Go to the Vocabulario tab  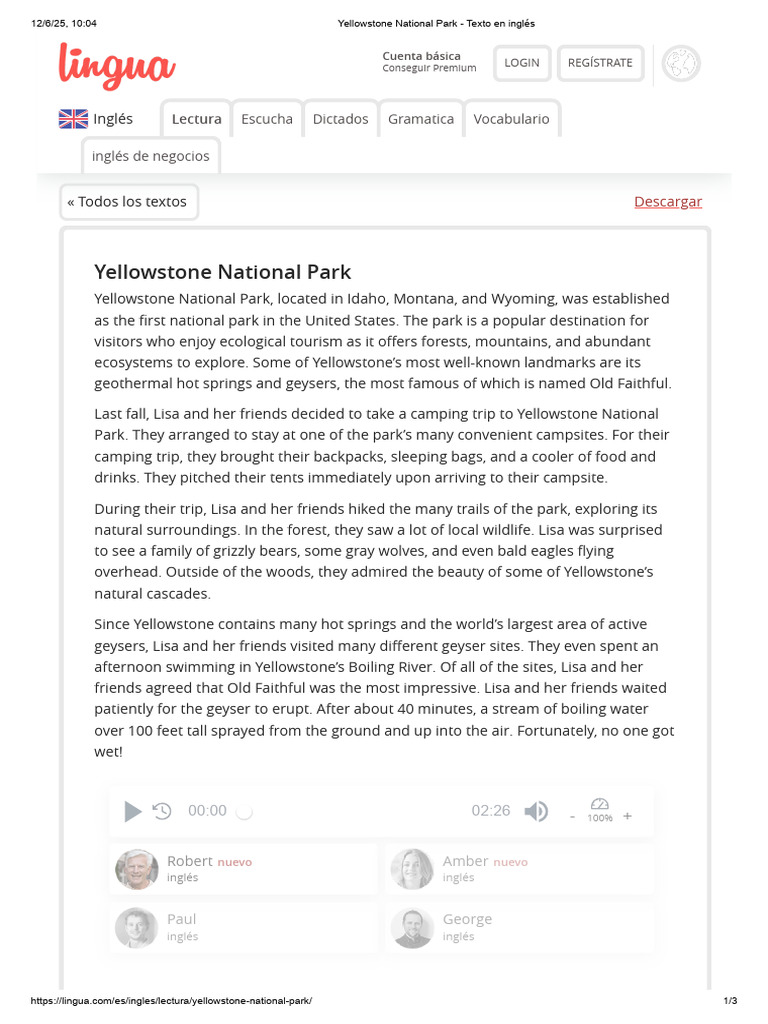click(511, 119)
